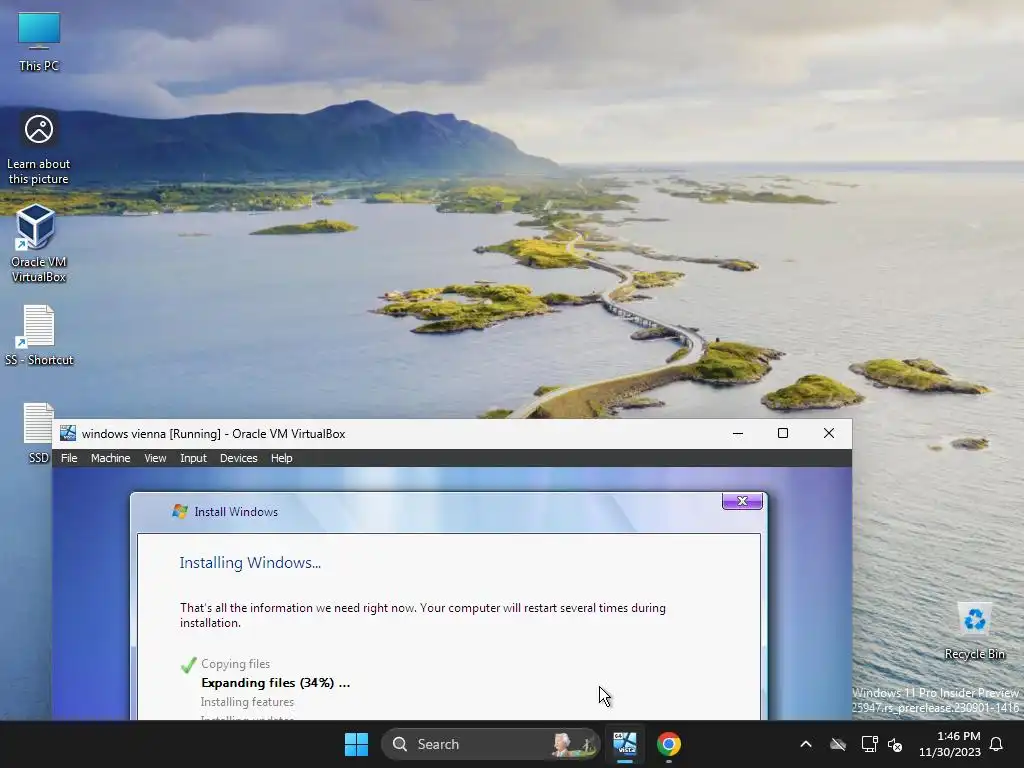Open Input menu in VirtualBox
Viewport: 1024px width, 768px height.
point(193,458)
